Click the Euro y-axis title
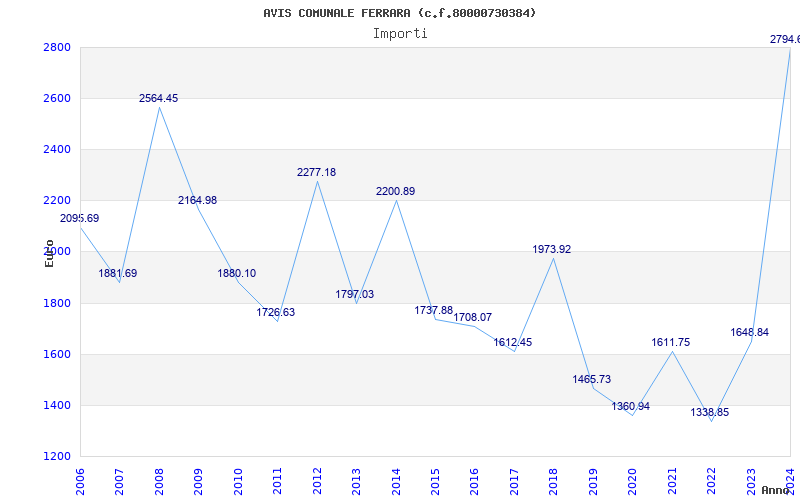The height and width of the screenshot is (500, 800). (49, 253)
